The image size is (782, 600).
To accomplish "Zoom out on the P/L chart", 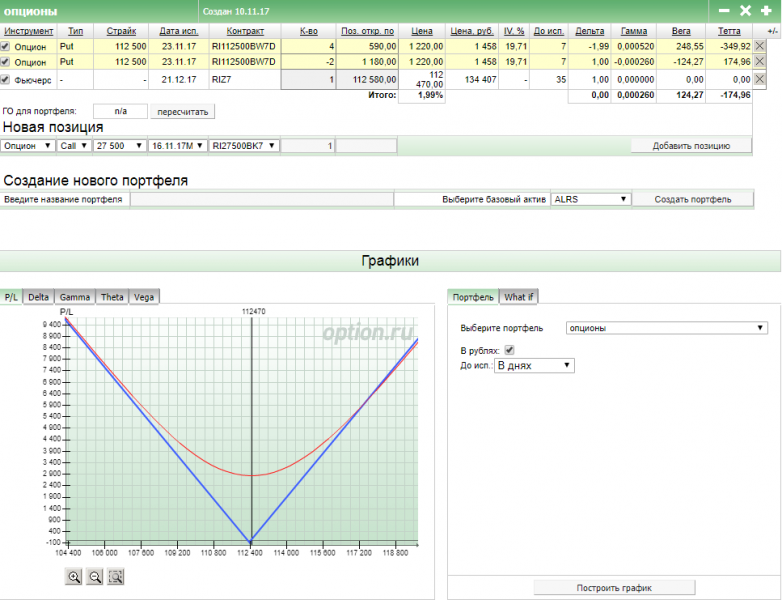I will (95, 576).
